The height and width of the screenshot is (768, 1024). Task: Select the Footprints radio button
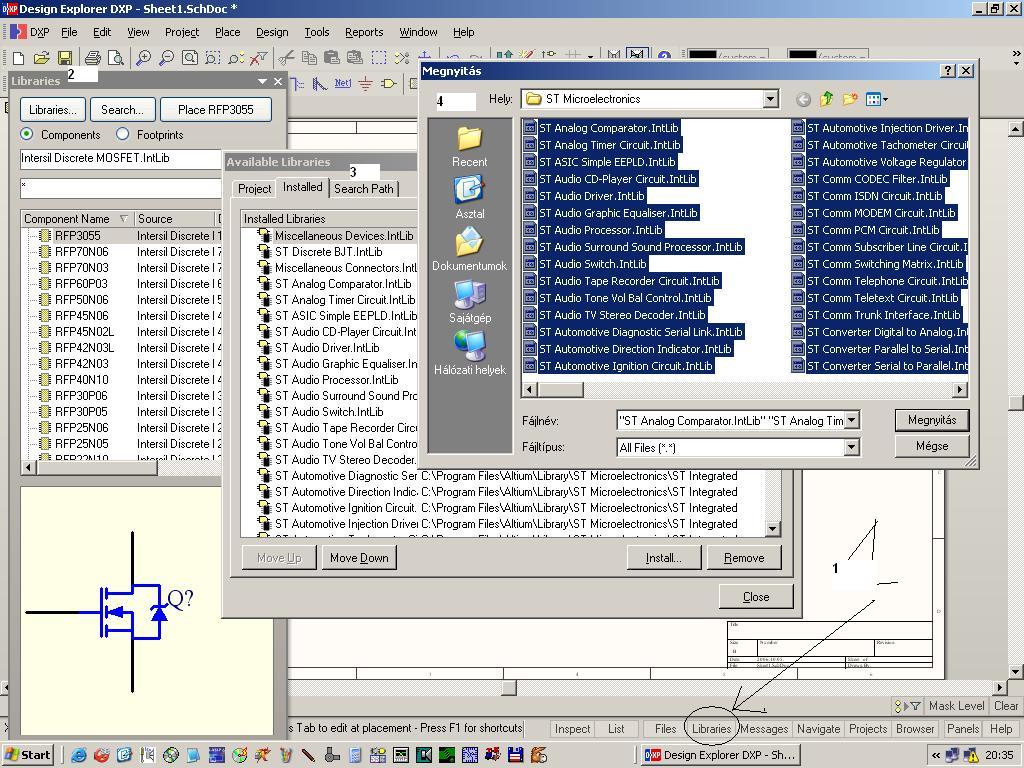click(122, 134)
